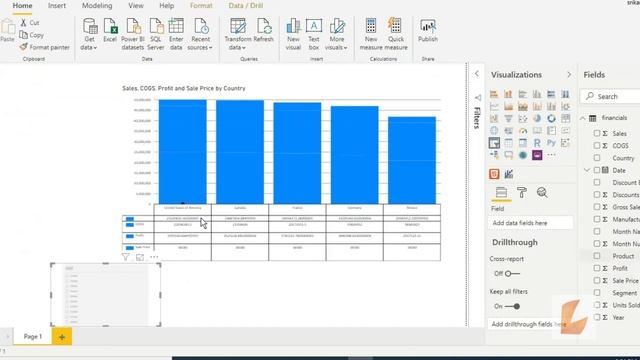640x360 pixels.
Task: Check the COGS field checkbox
Action: tap(597, 146)
